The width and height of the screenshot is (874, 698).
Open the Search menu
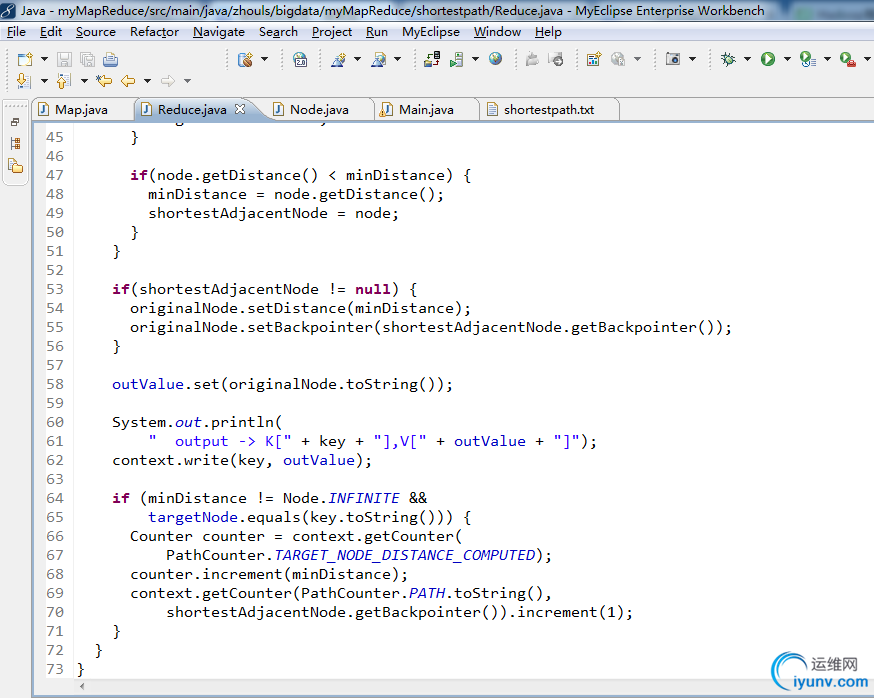tap(278, 32)
